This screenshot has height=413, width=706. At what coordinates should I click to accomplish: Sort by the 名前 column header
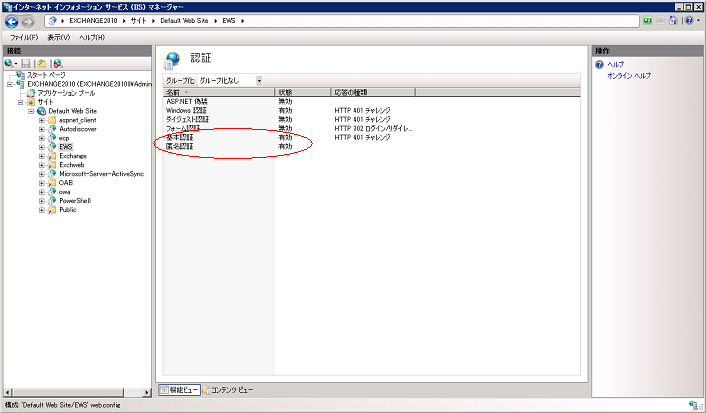pyautogui.click(x=219, y=92)
